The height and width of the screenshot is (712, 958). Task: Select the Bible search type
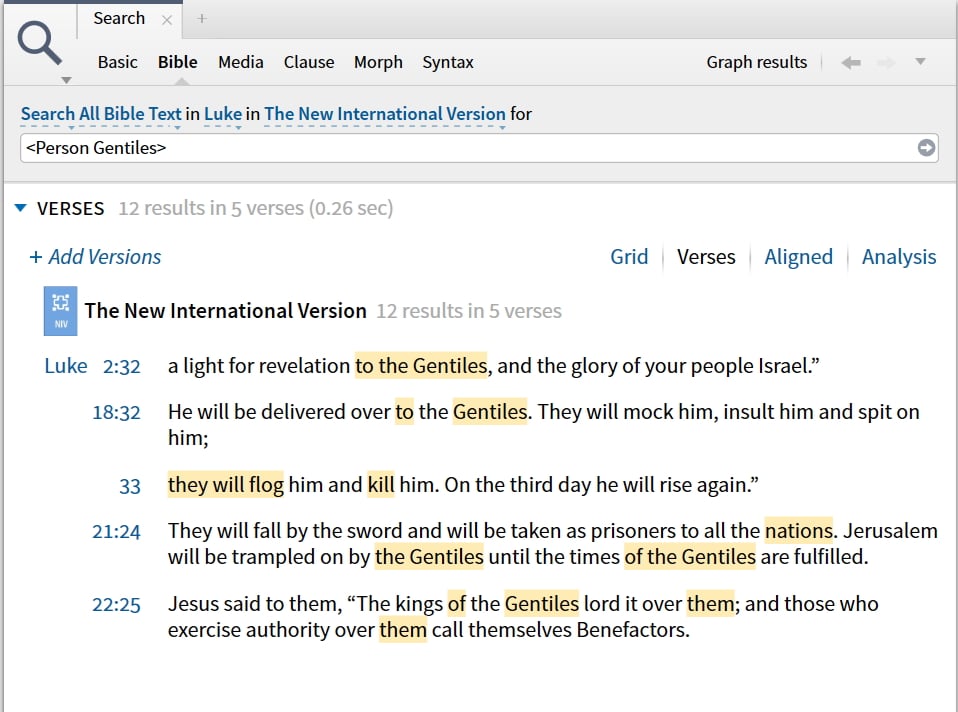click(178, 62)
